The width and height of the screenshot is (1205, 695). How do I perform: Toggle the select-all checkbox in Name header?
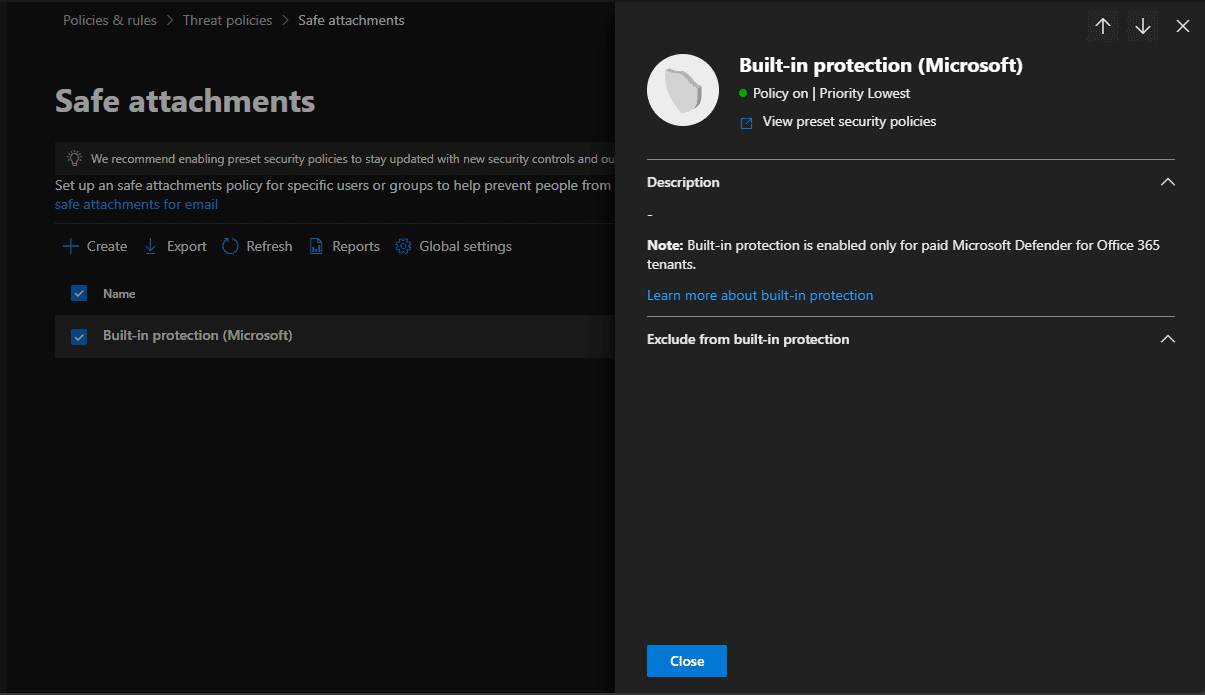[x=79, y=293]
